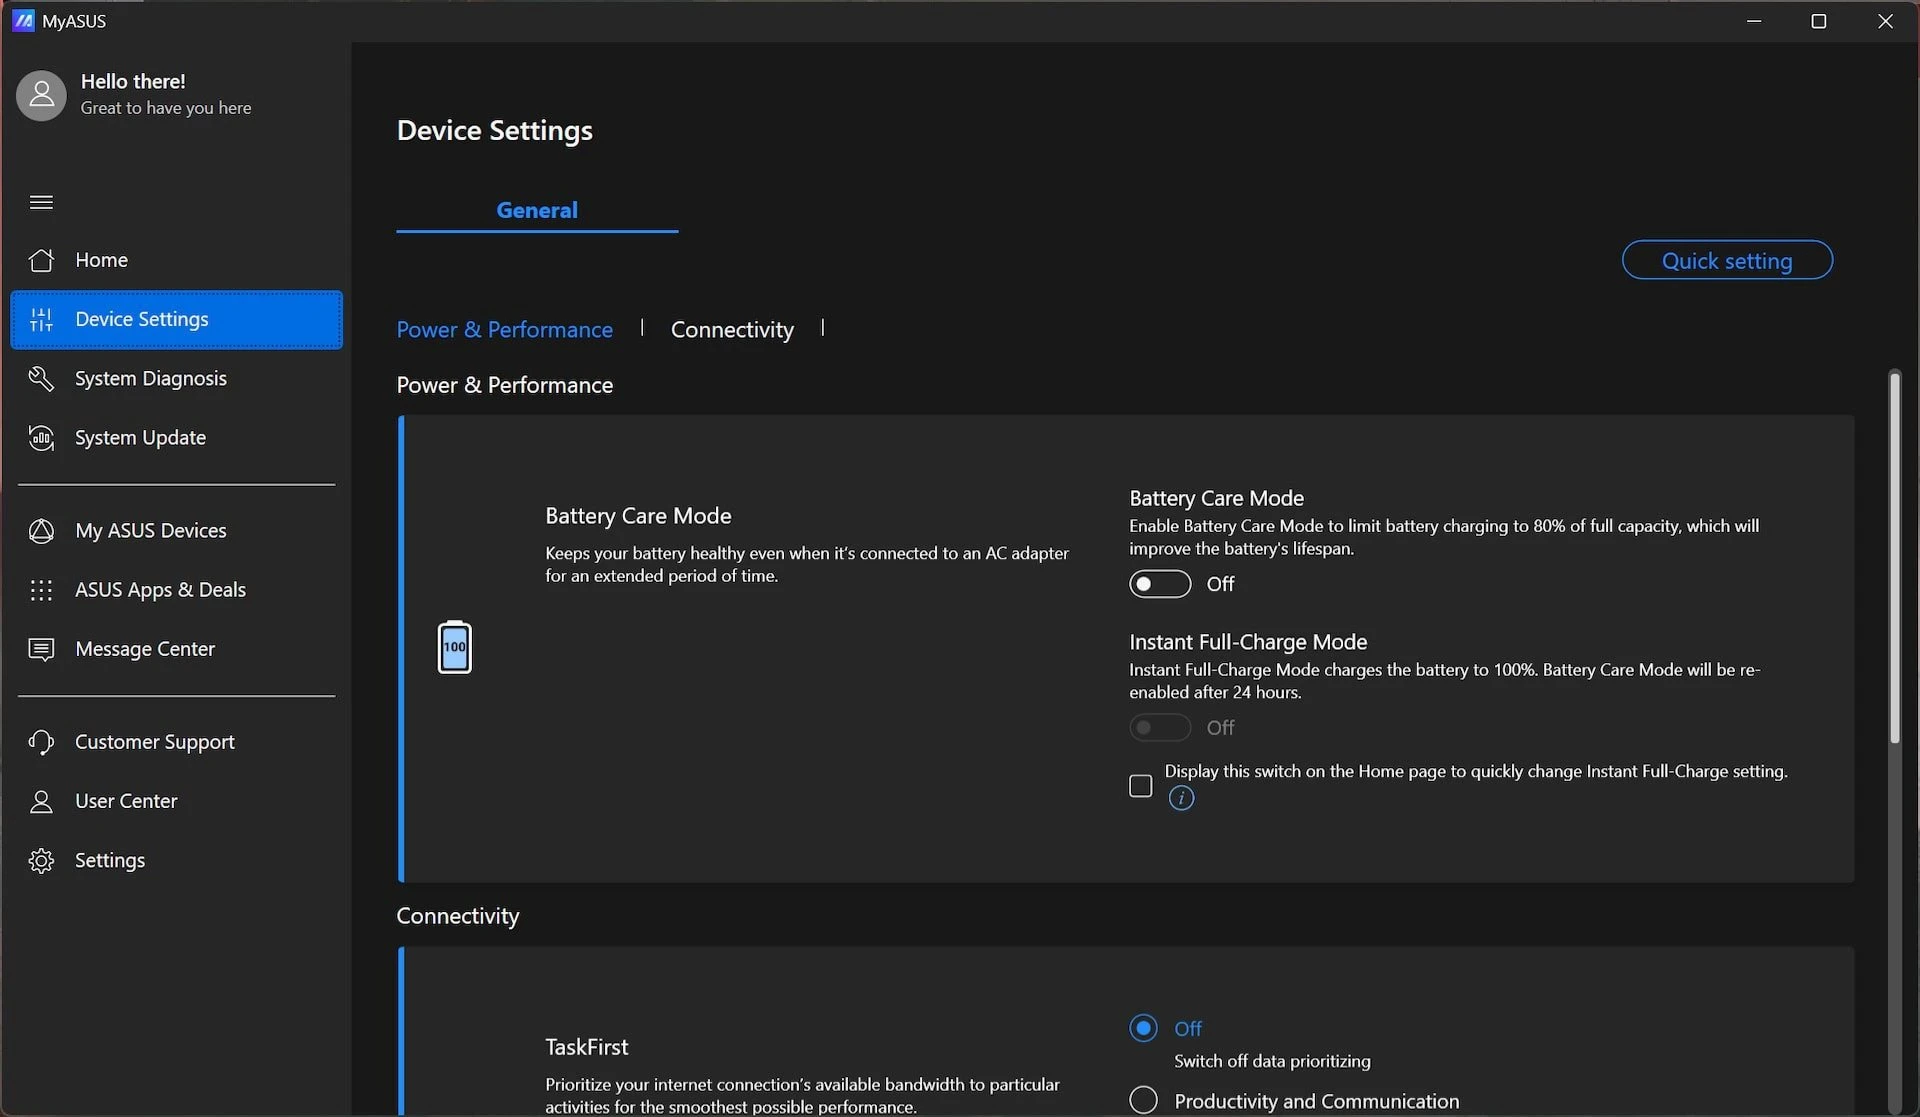Select Productivity and Communication radio button
Image resolution: width=1920 pixels, height=1117 pixels.
1143,1100
